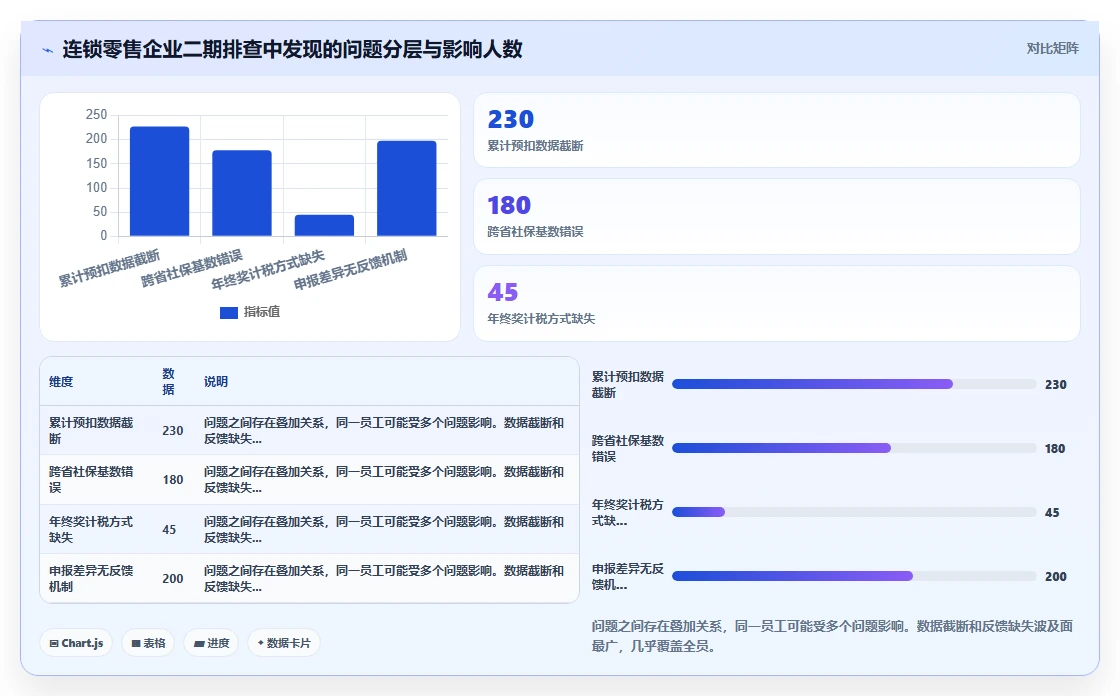Click the 数据 column header
The image size is (1120, 696).
coord(169,382)
